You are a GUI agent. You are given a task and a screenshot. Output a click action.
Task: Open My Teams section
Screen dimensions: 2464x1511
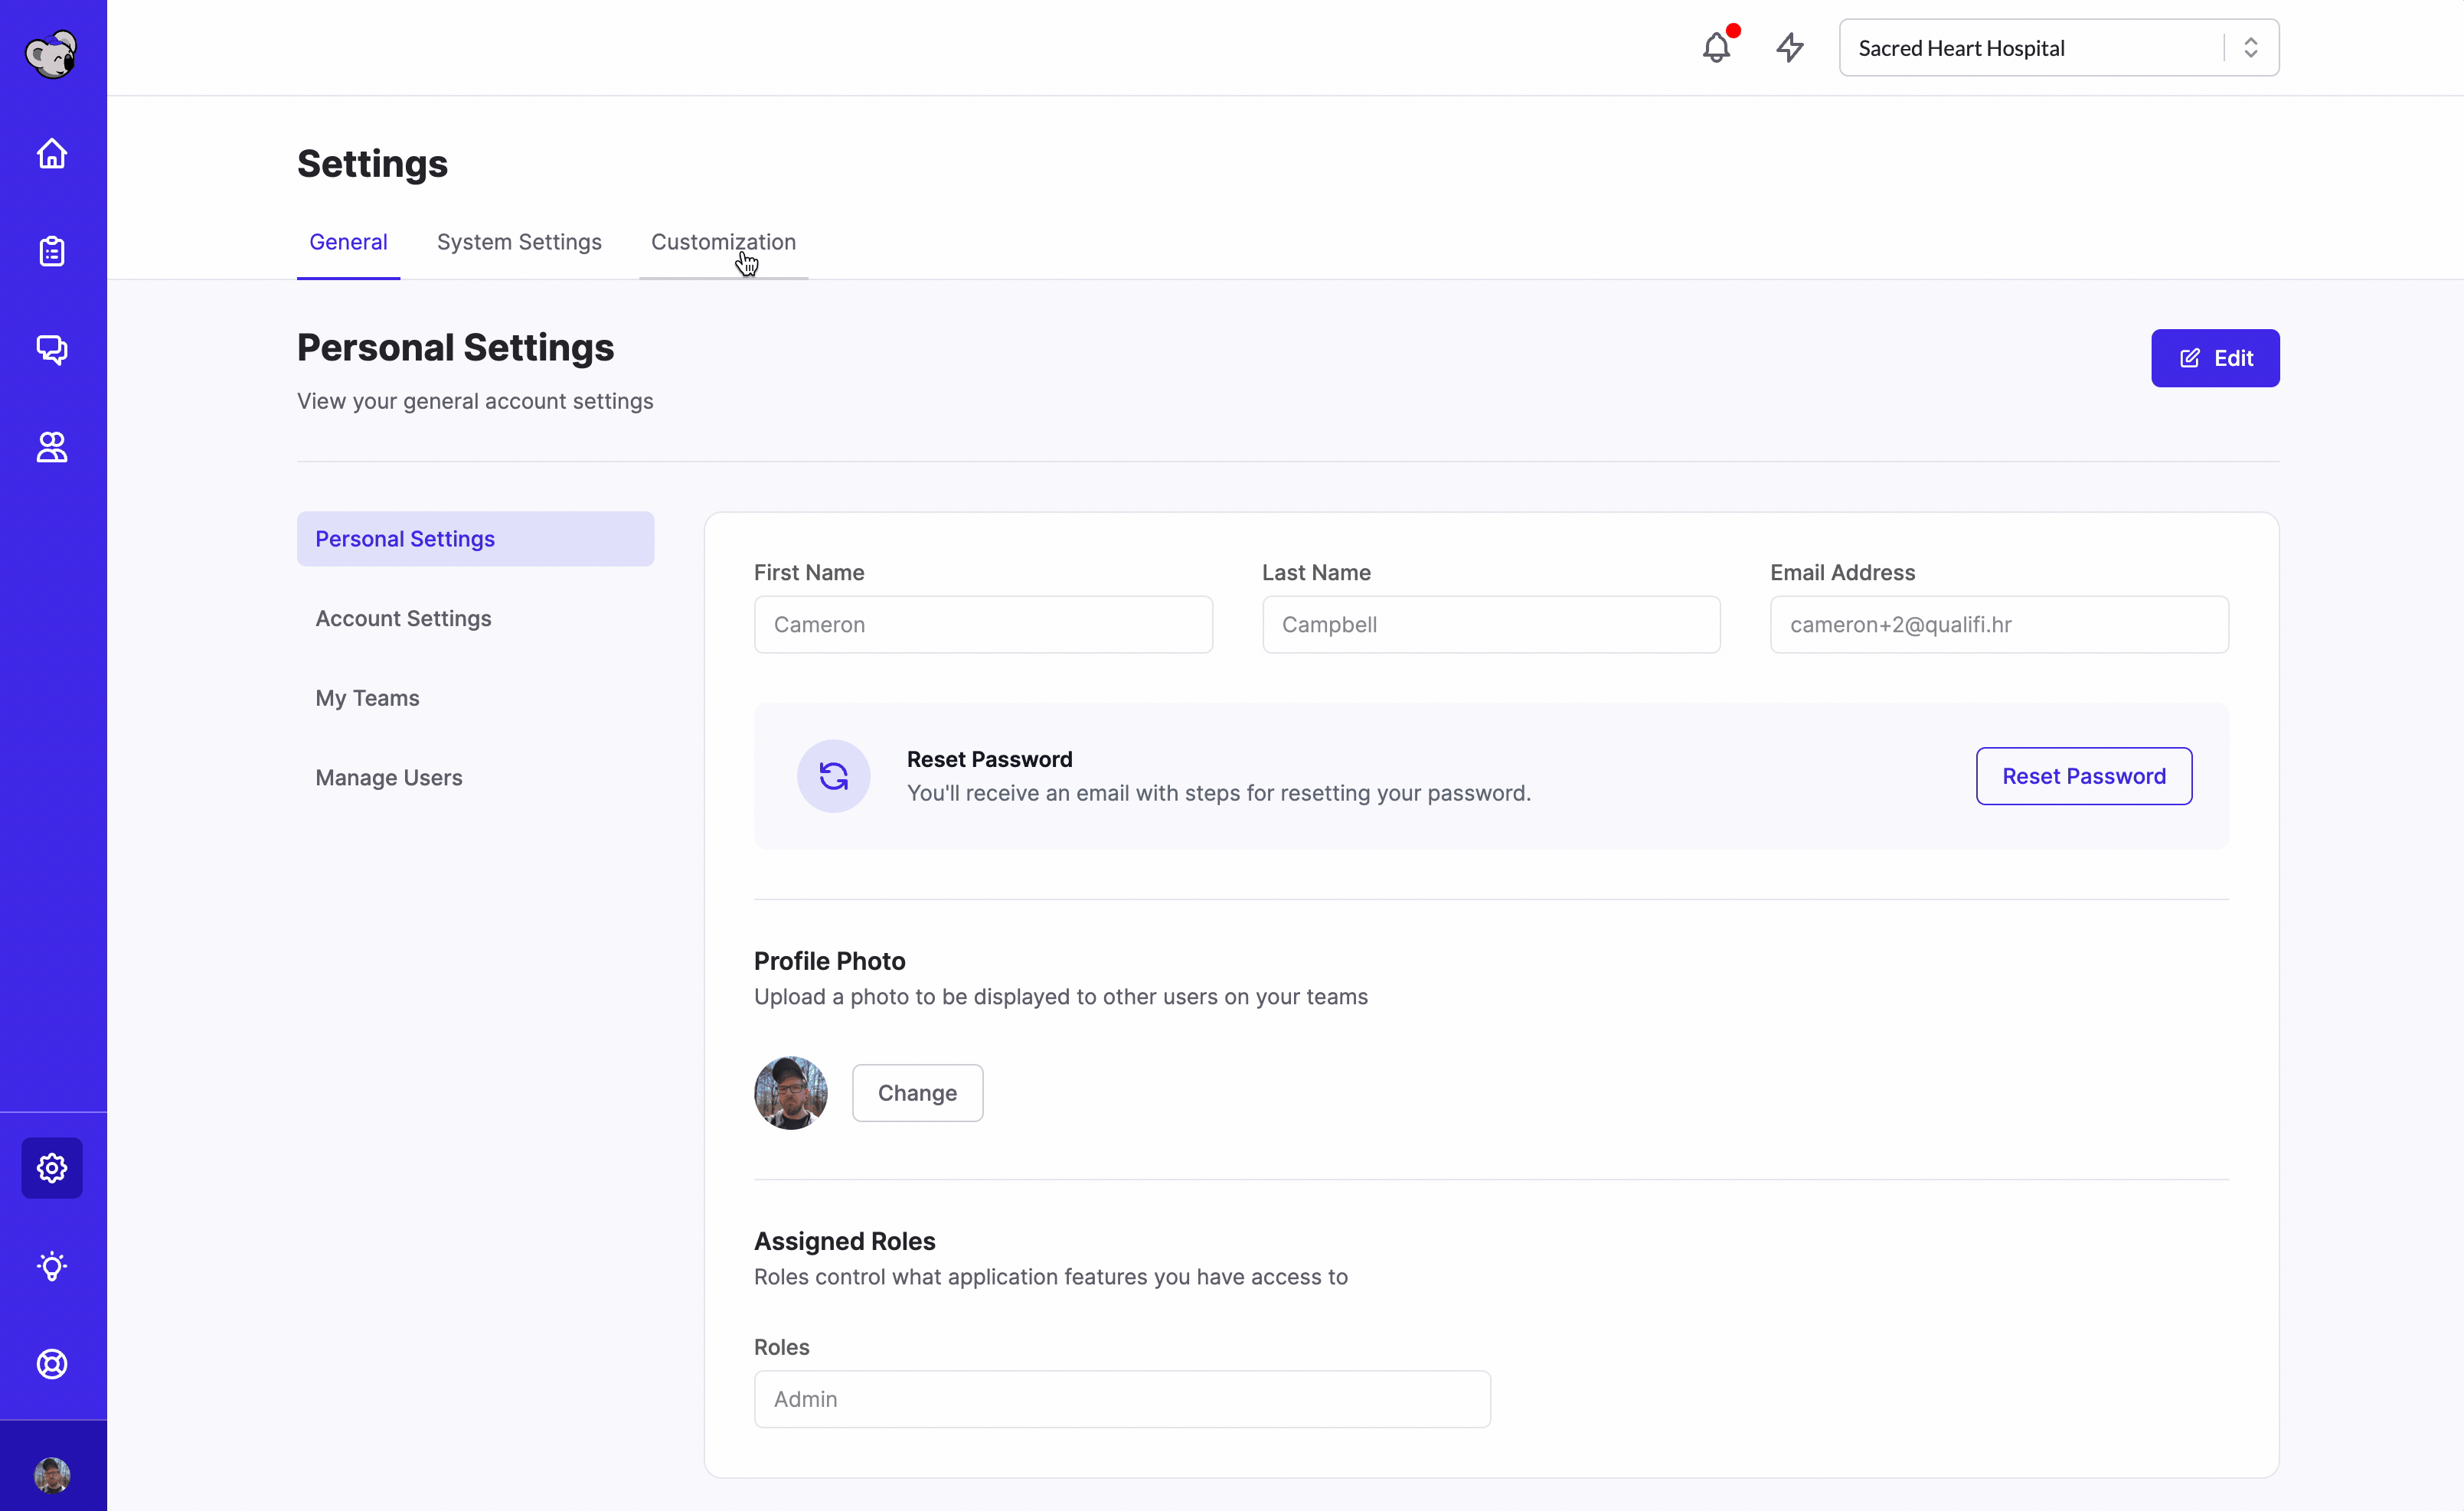coord(367,698)
